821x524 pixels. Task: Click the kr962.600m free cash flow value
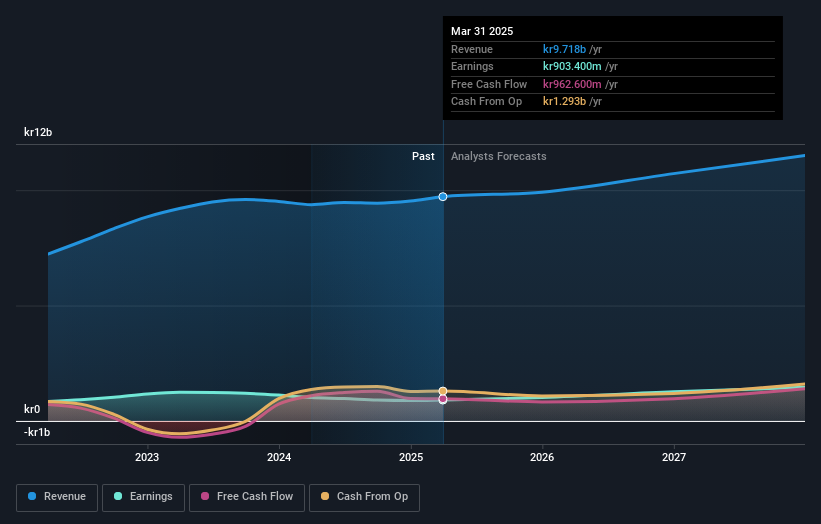point(572,84)
